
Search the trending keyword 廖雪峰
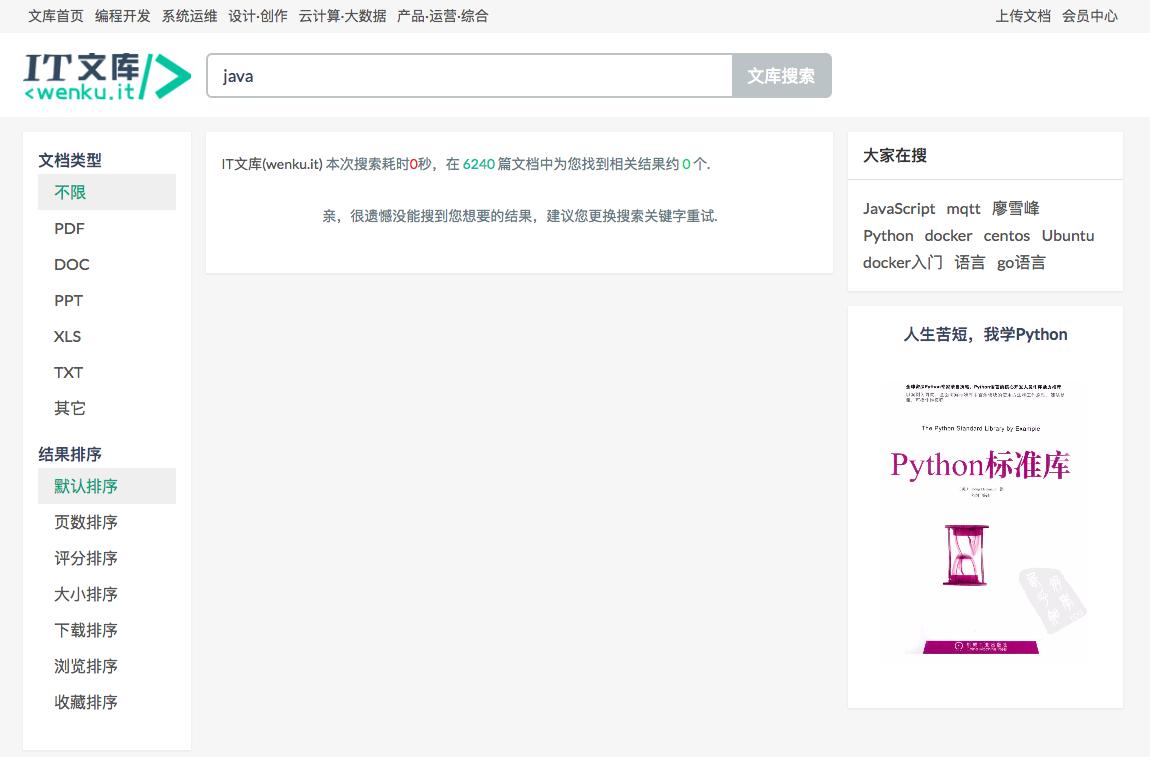1014,208
